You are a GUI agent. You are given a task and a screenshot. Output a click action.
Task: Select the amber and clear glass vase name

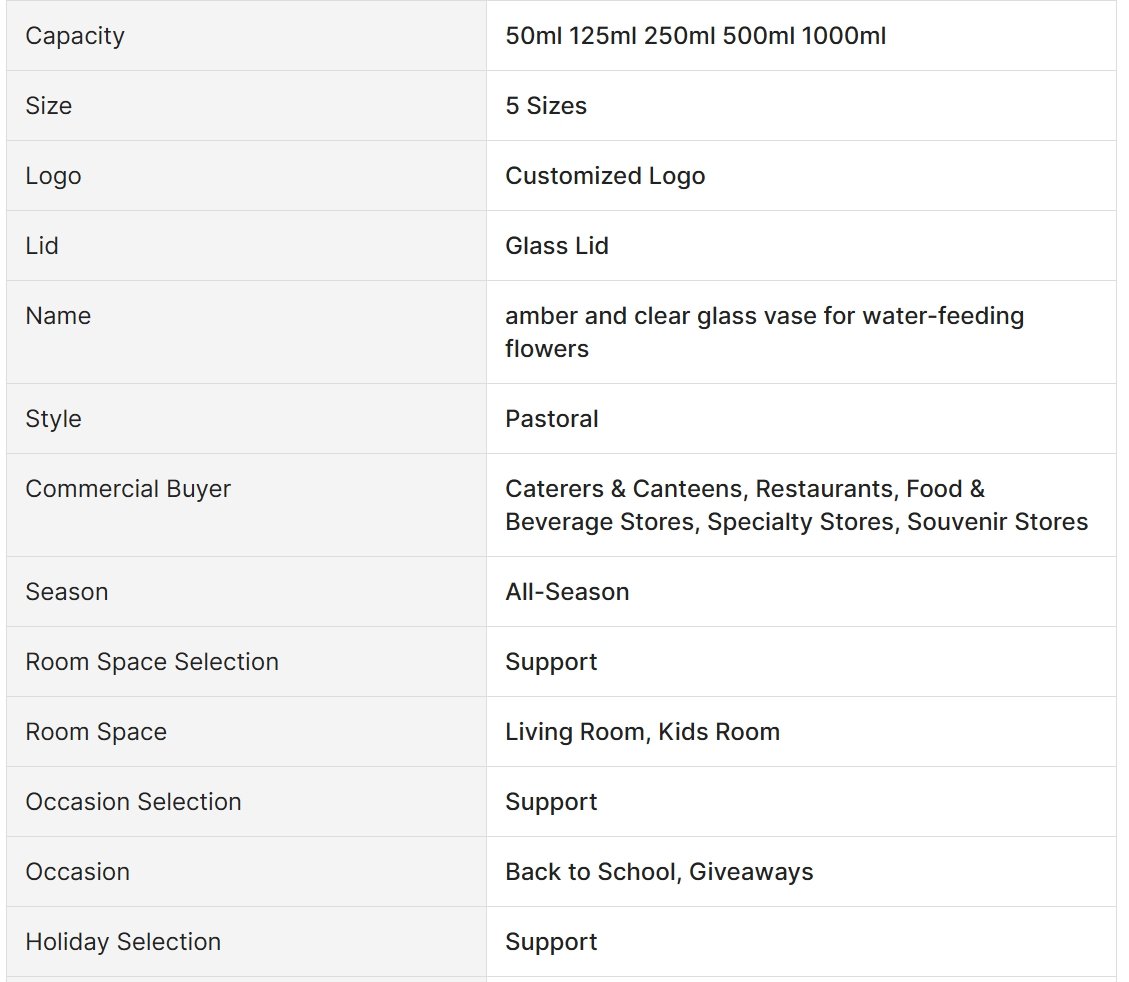(765, 332)
